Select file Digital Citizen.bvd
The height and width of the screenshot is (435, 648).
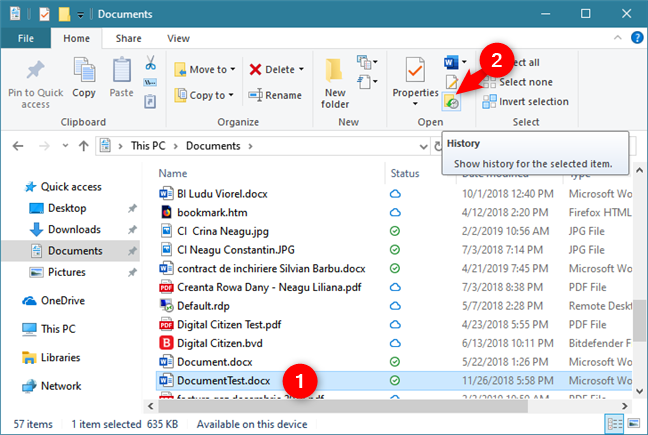click(x=220, y=343)
